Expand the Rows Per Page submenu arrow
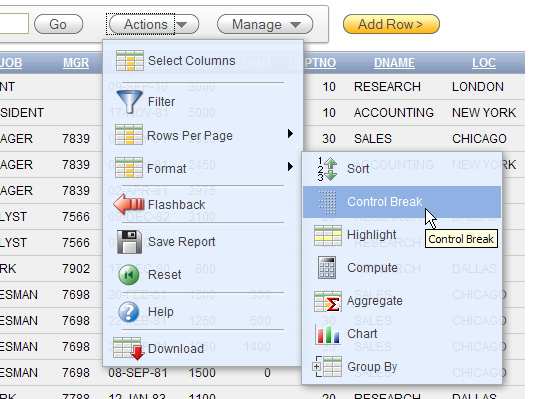Image resolution: width=533 pixels, height=399 pixels. click(x=290, y=134)
